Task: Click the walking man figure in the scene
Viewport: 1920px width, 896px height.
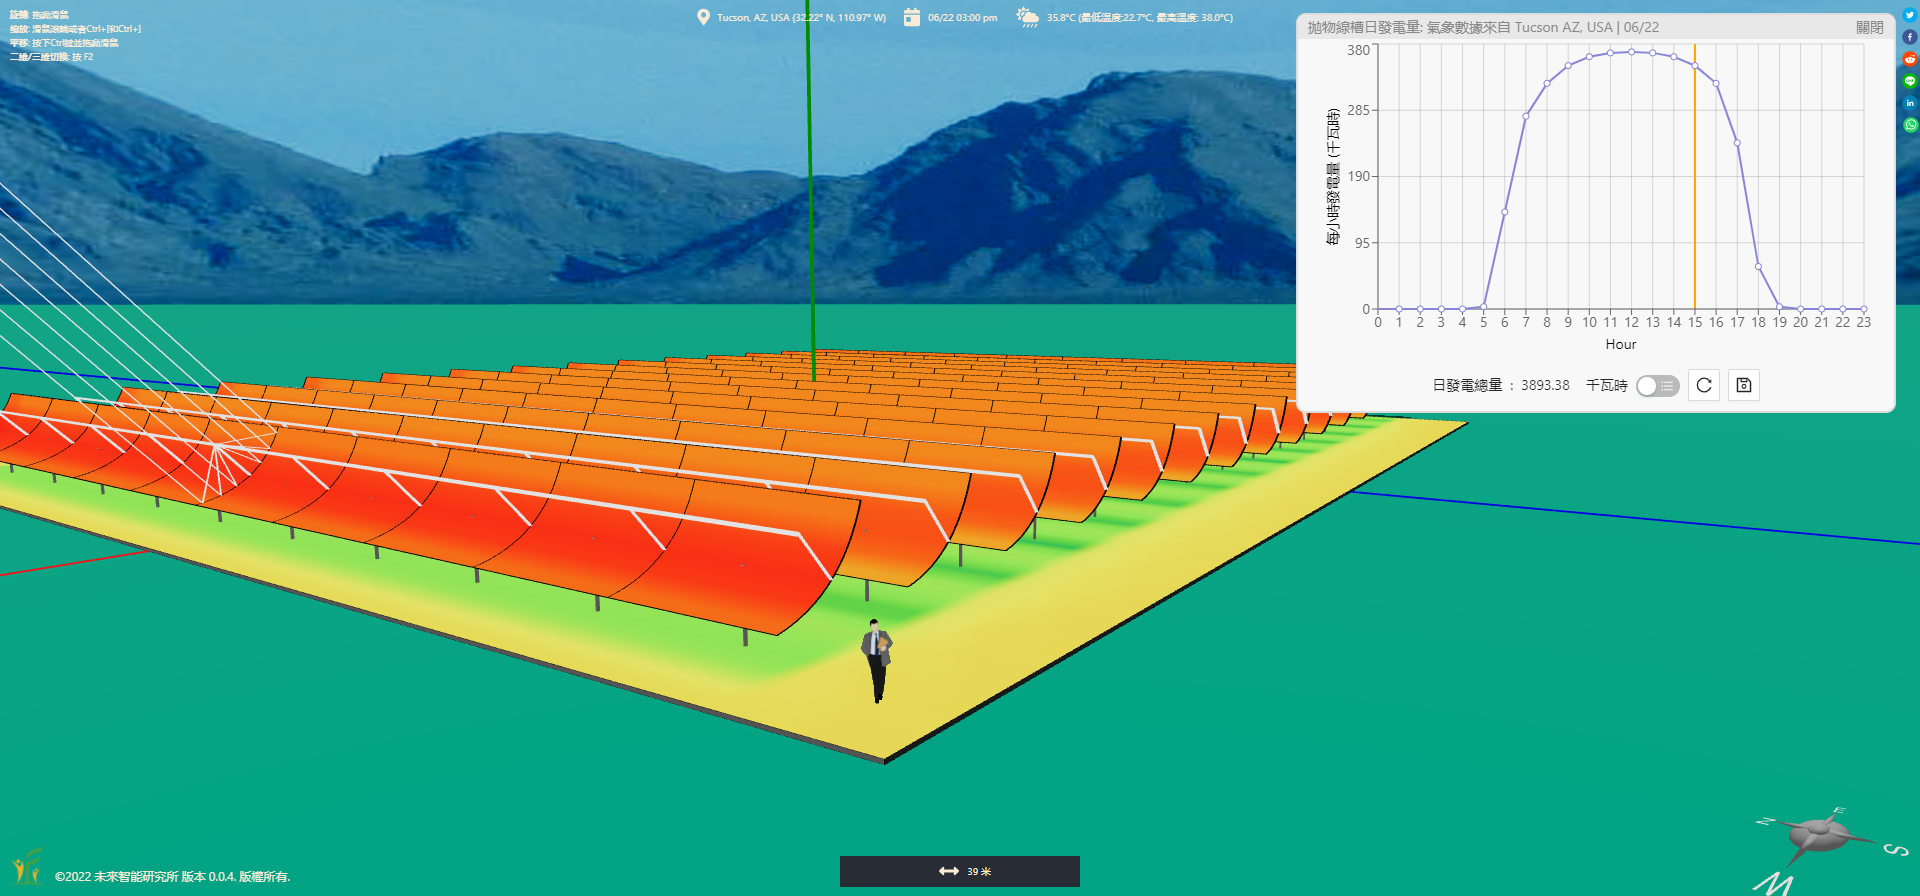Action: click(x=877, y=660)
